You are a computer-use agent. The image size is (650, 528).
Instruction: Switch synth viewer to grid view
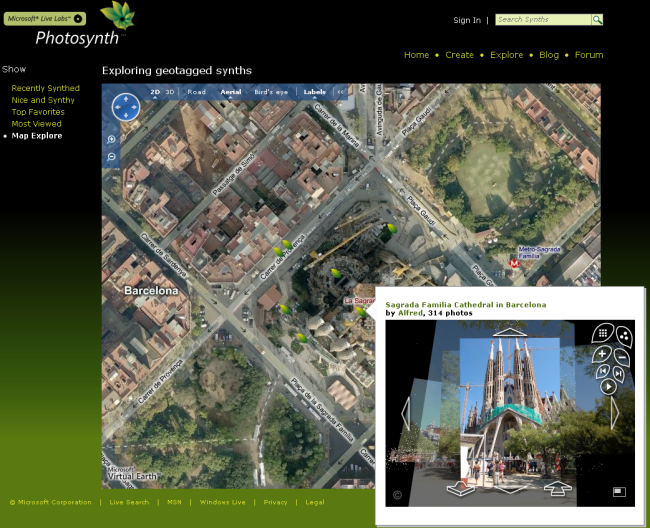pyautogui.click(x=603, y=333)
